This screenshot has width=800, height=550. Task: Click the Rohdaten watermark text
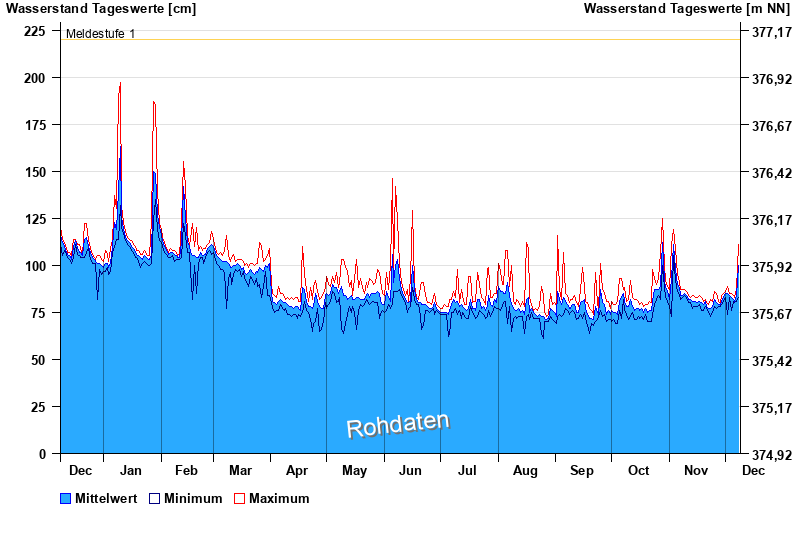pos(398,425)
